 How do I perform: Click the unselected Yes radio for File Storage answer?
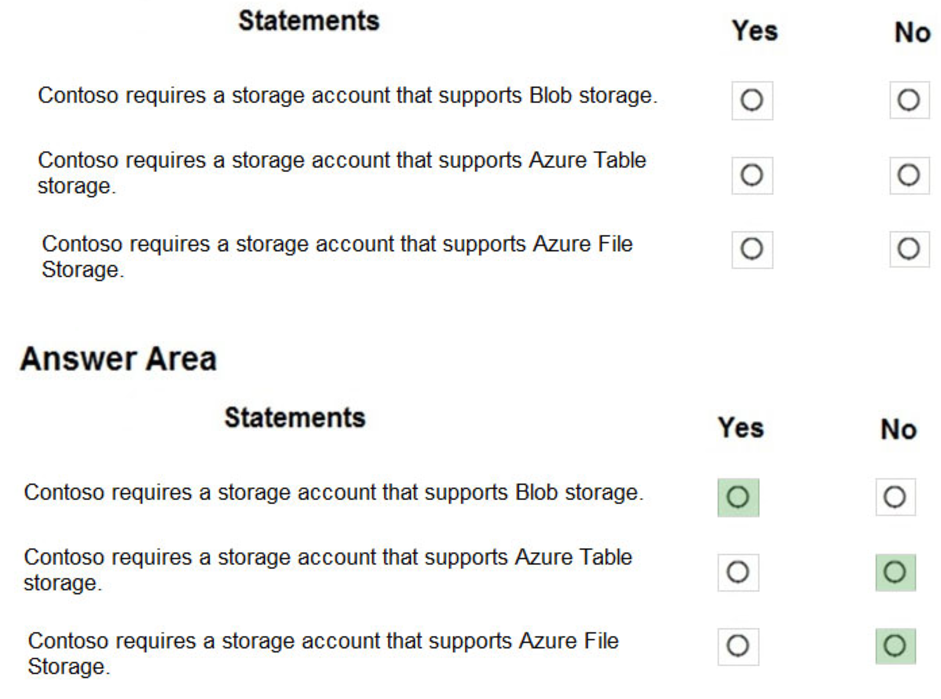click(739, 645)
